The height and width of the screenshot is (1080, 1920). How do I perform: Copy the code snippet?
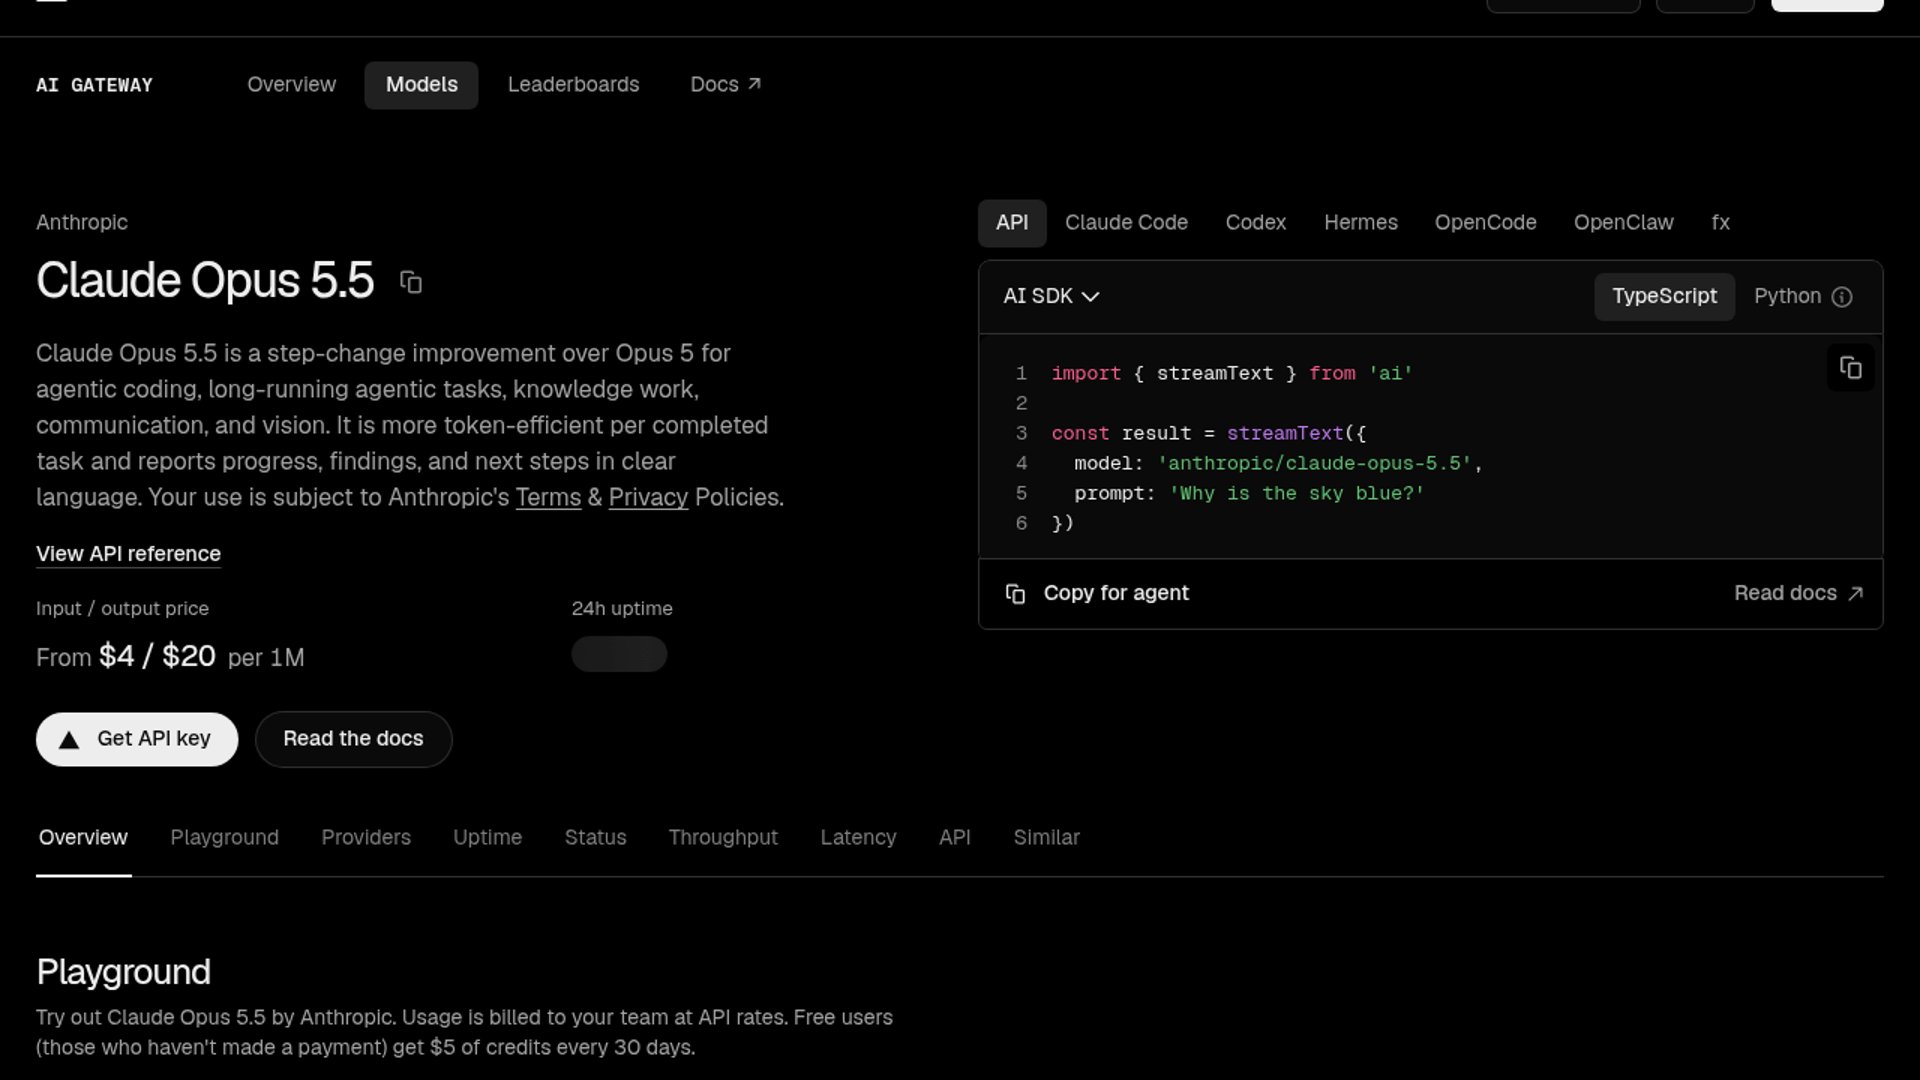tap(1851, 368)
